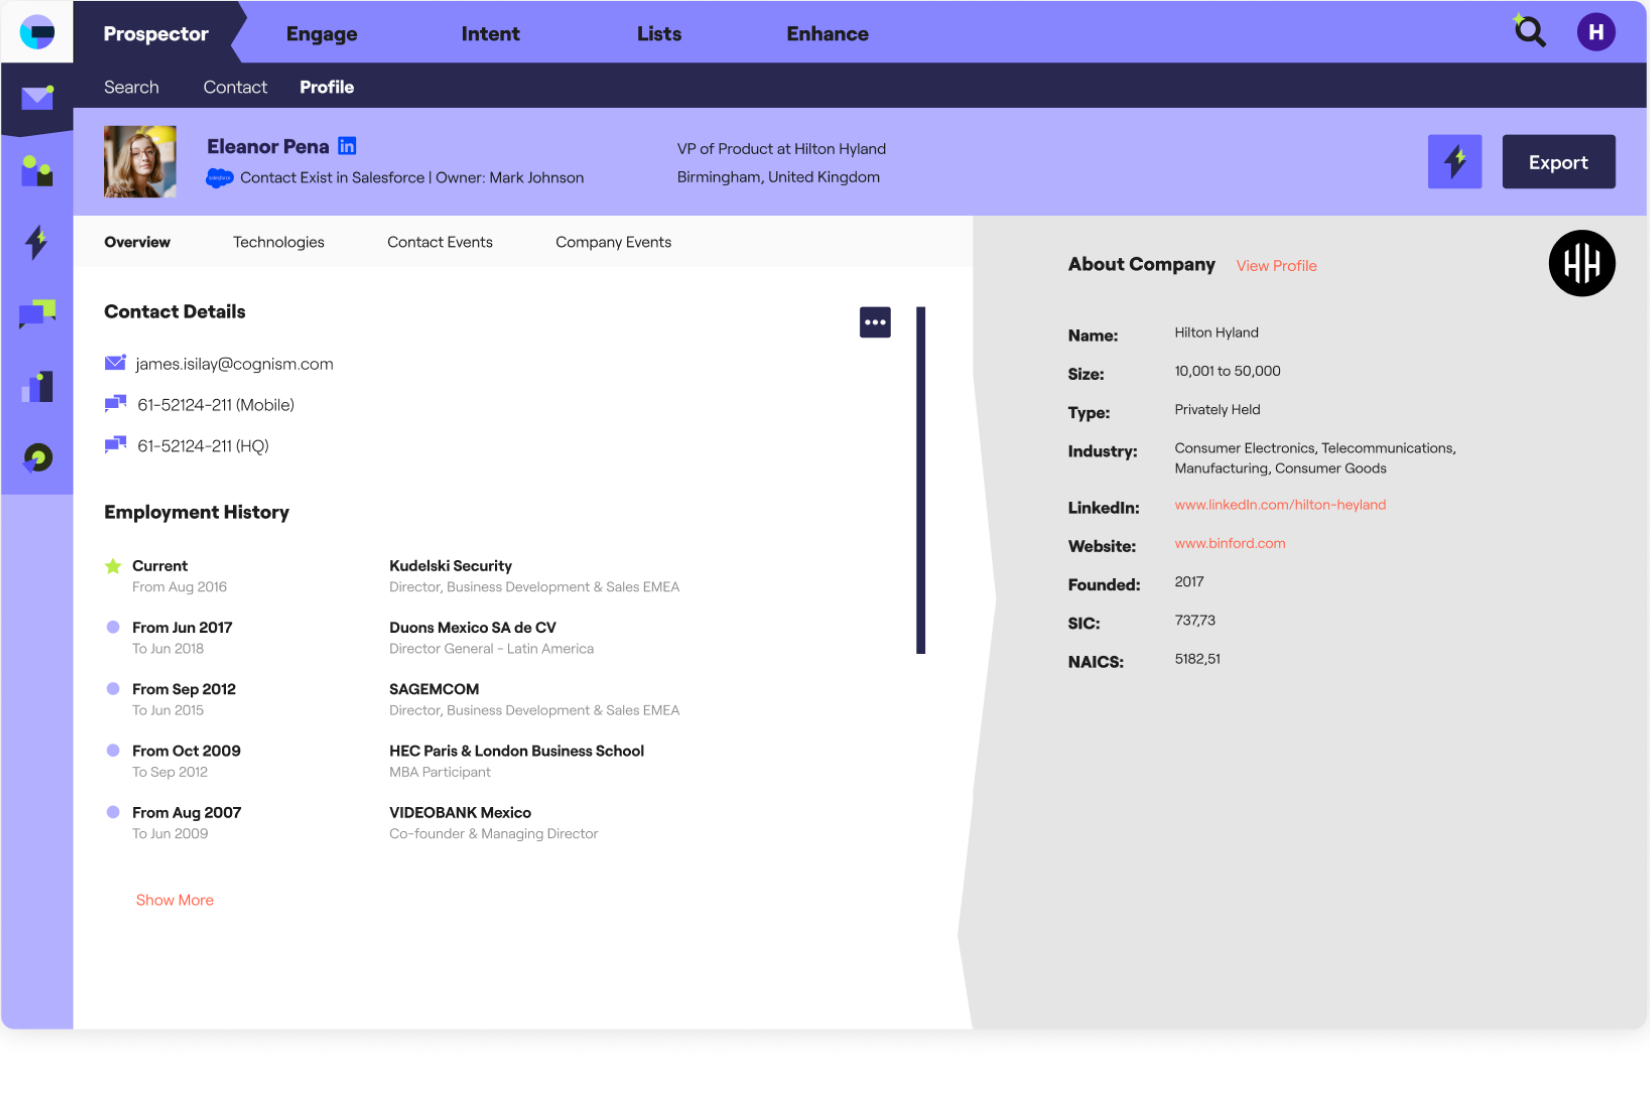1650x1102 pixels.
Task: Open the envelope mail sidebar icon
Action: (x=37, y=97)
